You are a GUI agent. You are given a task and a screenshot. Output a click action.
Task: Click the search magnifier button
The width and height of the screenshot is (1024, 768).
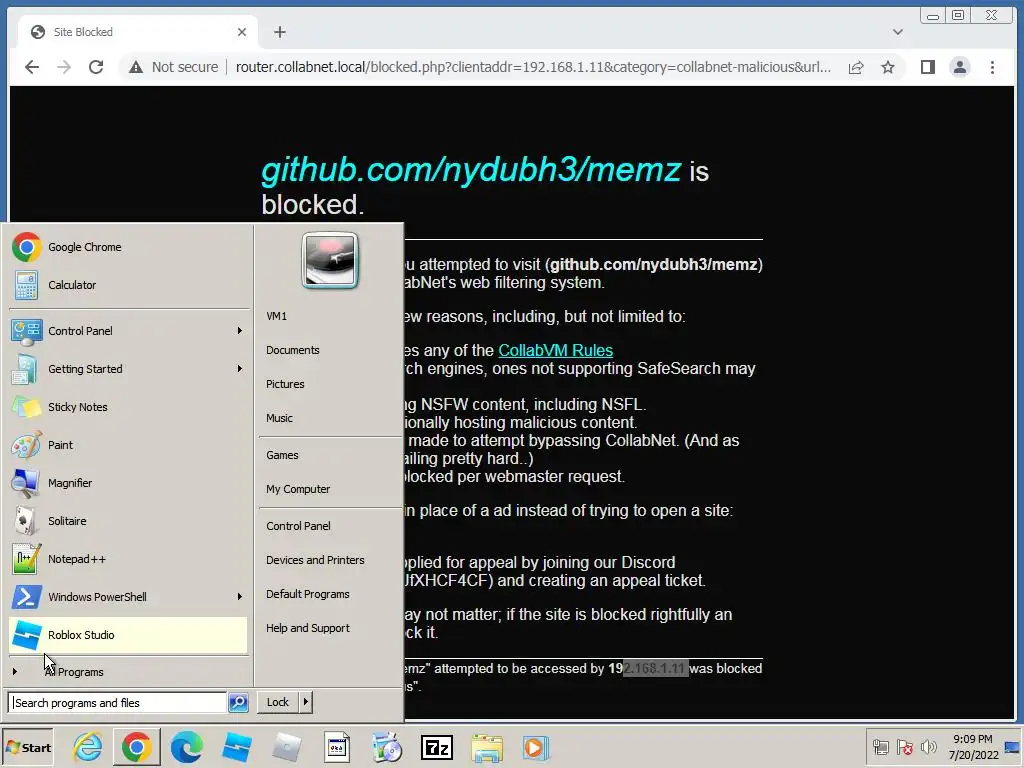tap(238, 703)
